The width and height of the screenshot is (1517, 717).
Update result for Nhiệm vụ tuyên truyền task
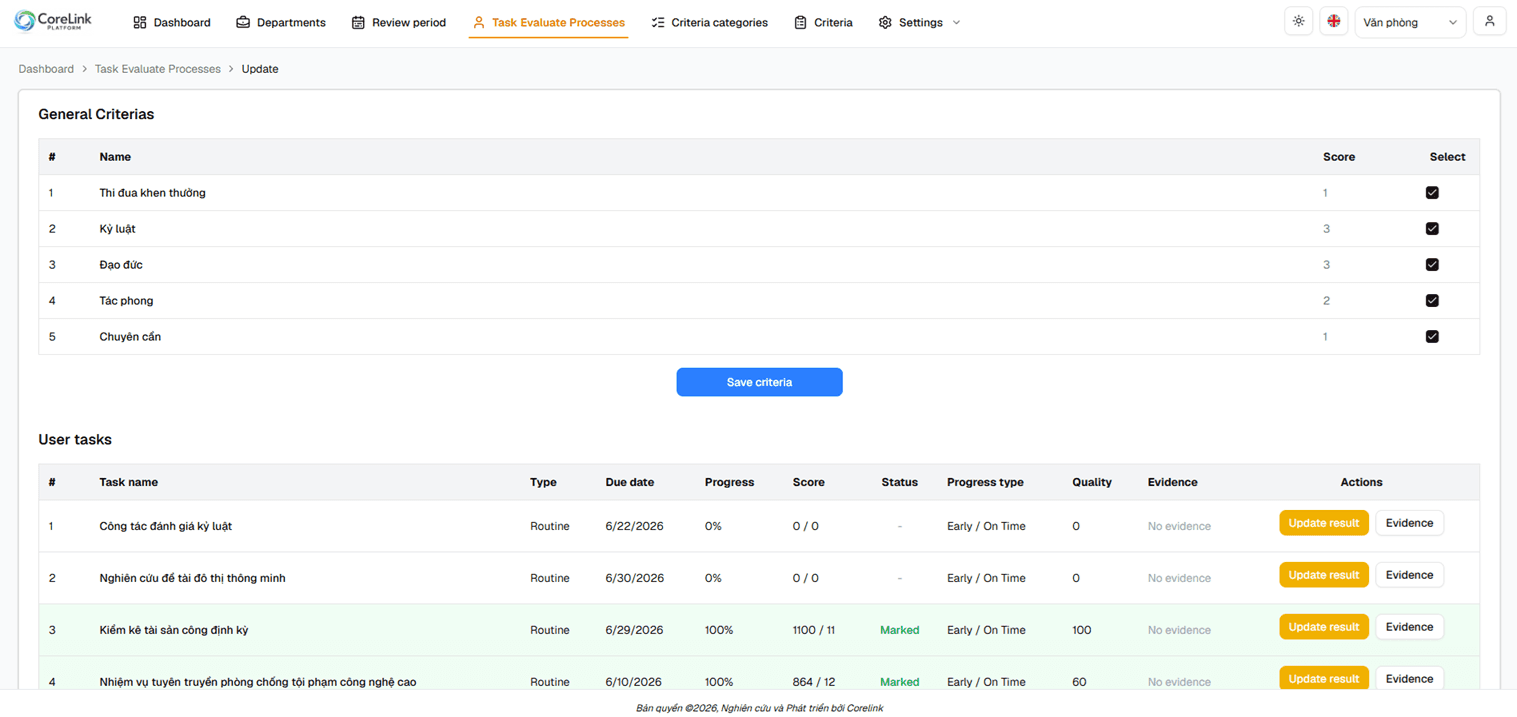tap(1324, 679)
